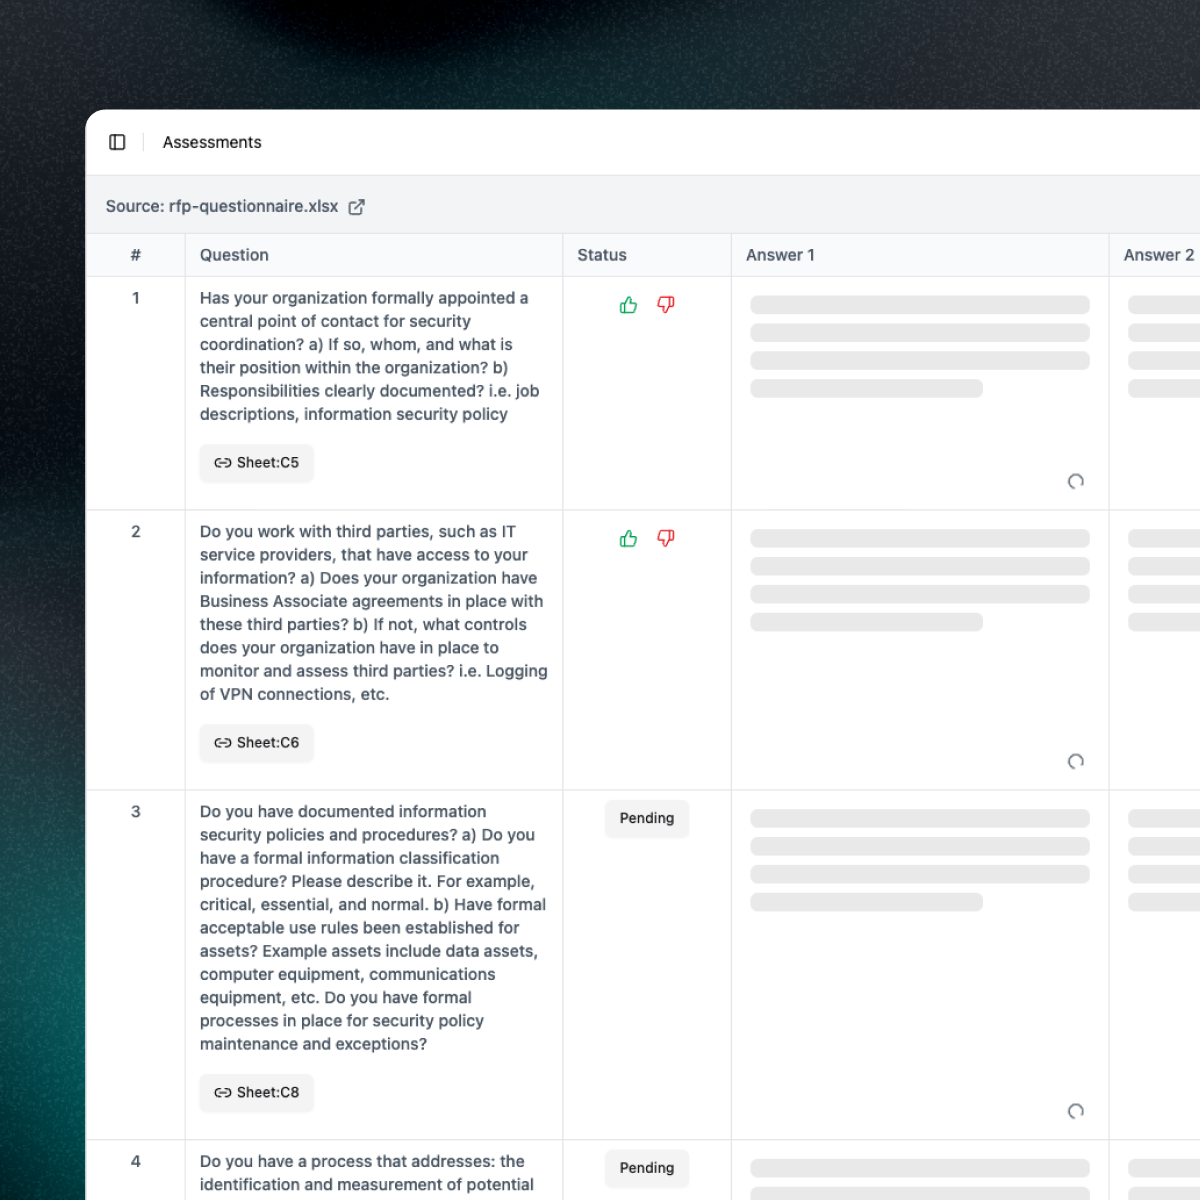Viewport: 1200px width, 1200px height.
Task: Click the chain link icon in the Sheet:C6 chip
Action: pyautogui.click(x=222, y=743)
